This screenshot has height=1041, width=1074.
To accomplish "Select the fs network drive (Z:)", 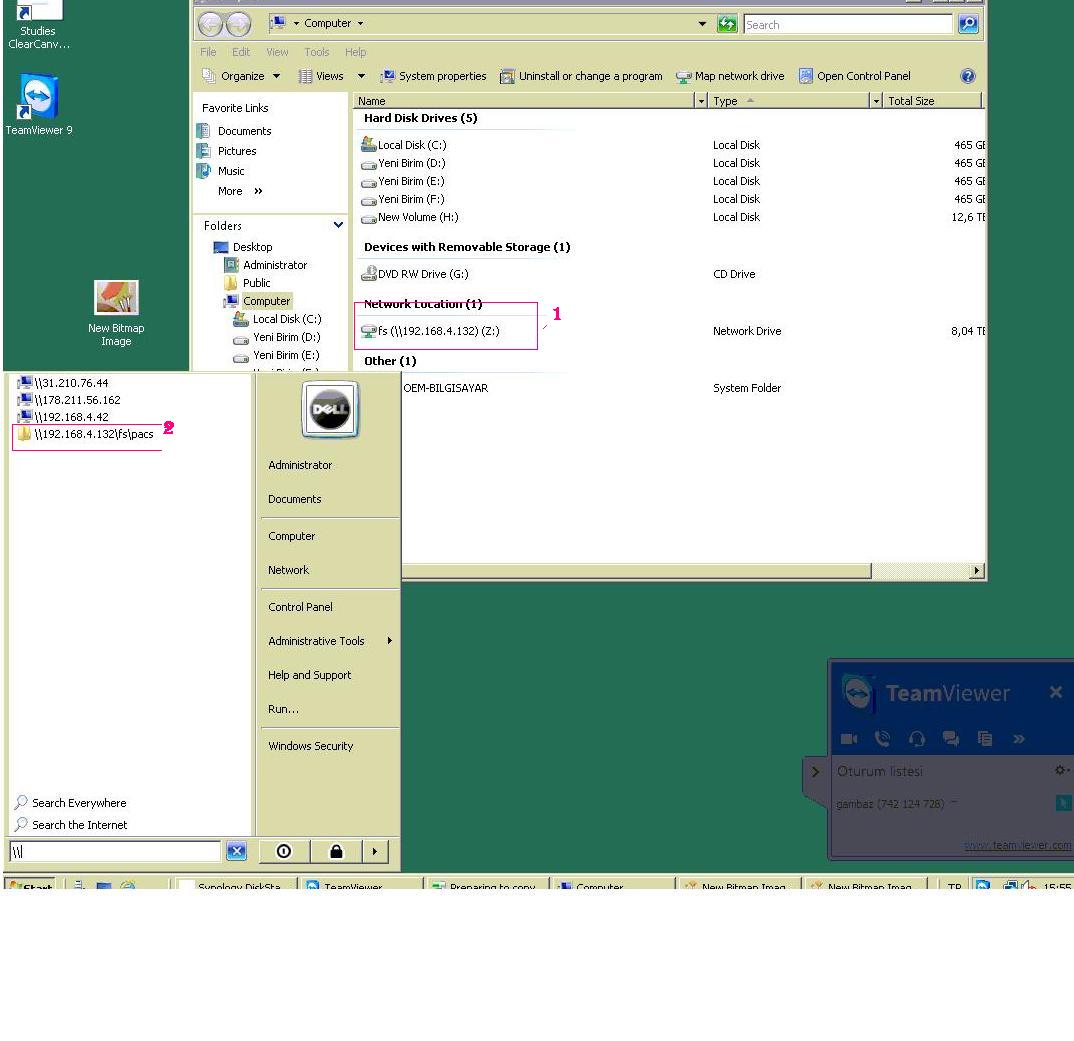I will [x=438, y=331].
